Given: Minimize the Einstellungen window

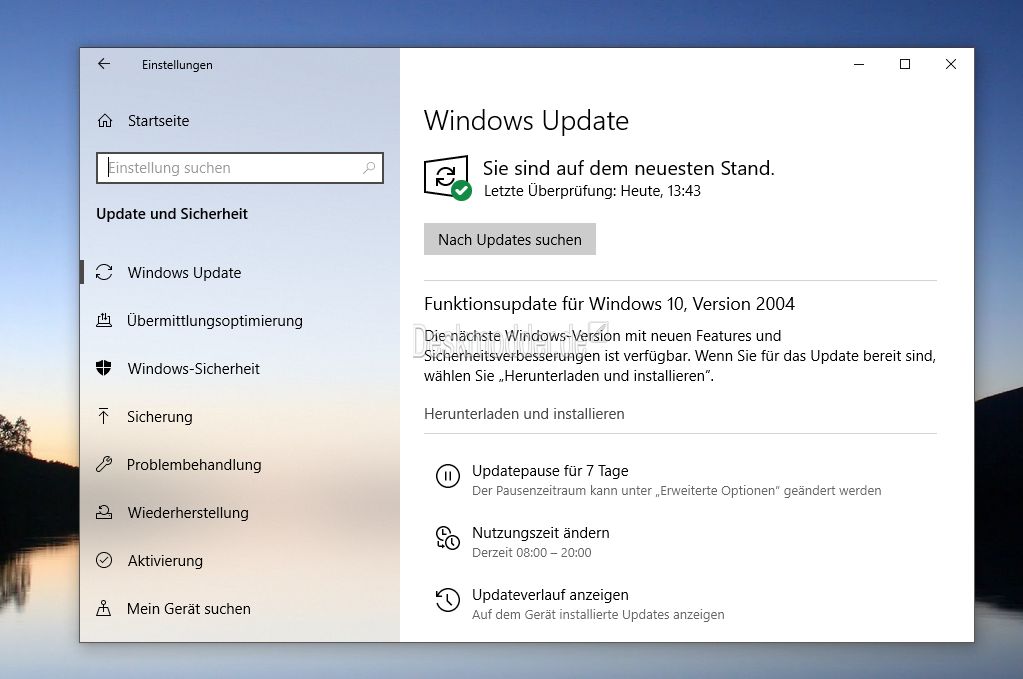Looking at the screenshot, I should tap(859, 64).
